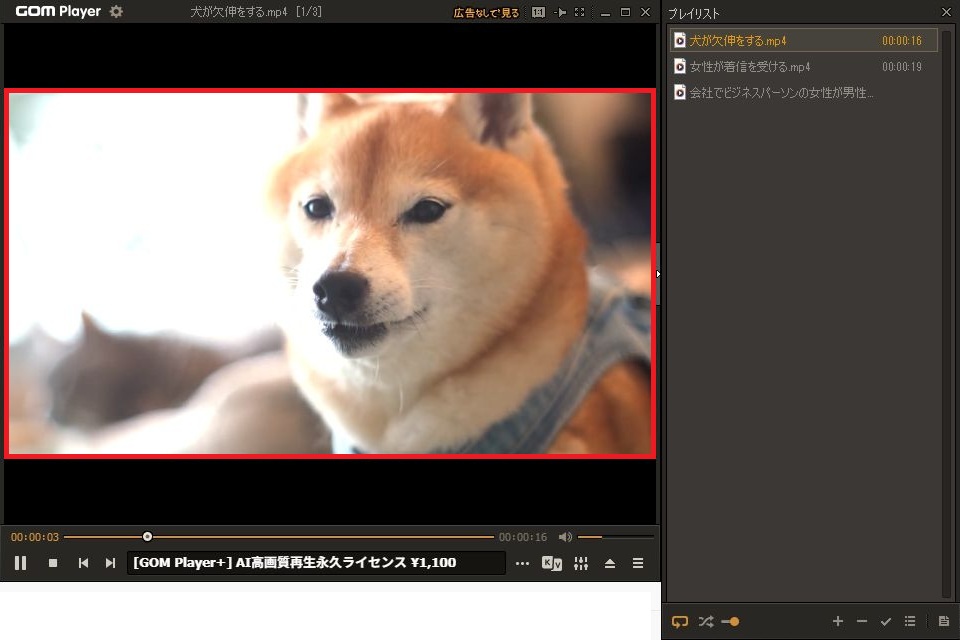Set the video to 1:1 size
Image resolution: width=960 pixels, height=640 pixels.
[538, 12]
